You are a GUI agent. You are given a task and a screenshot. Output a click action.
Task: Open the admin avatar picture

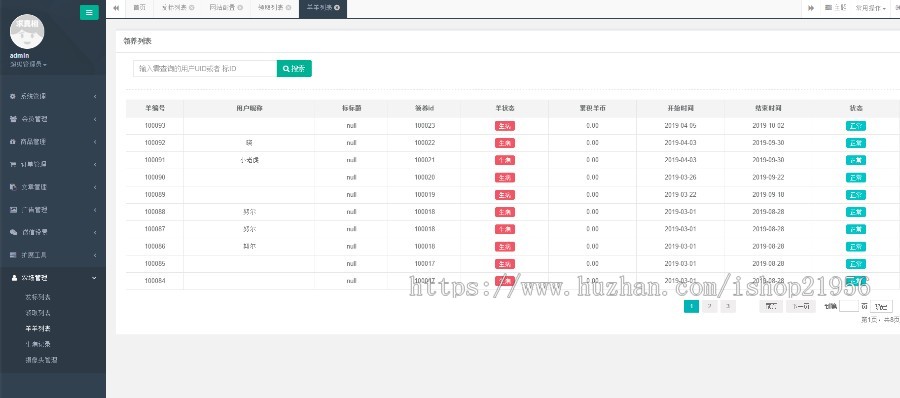pos(27,32)
